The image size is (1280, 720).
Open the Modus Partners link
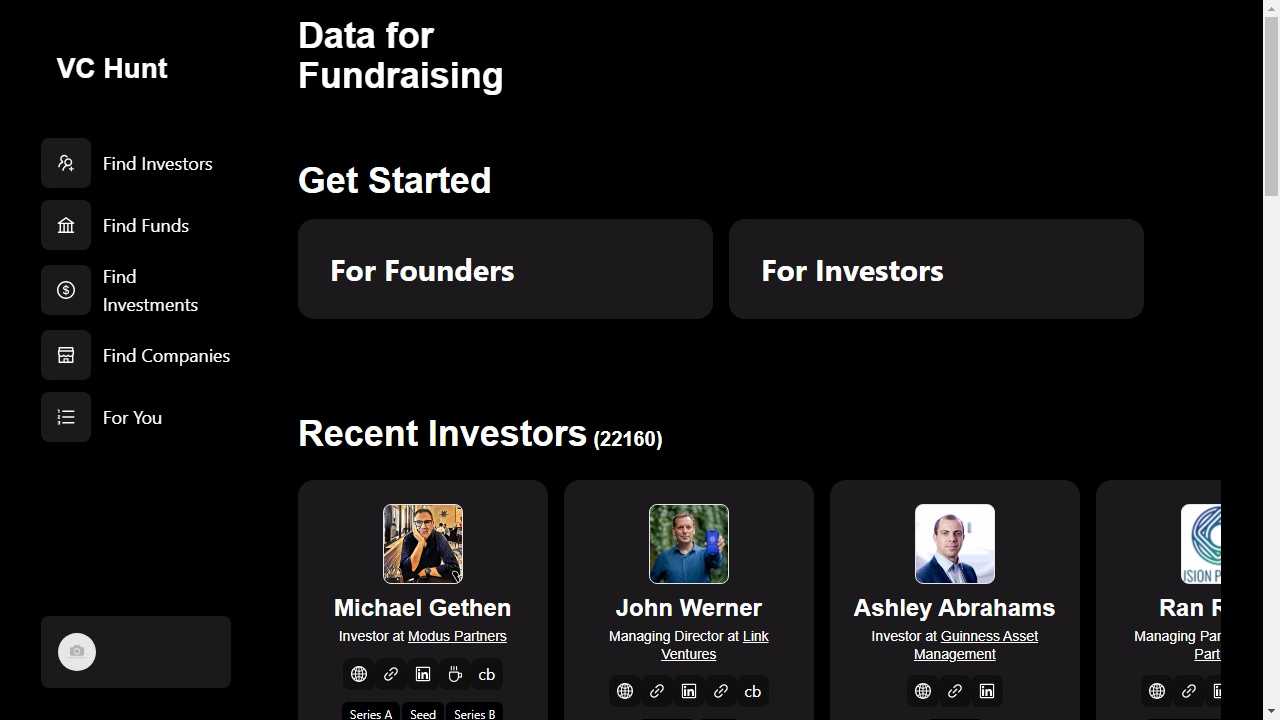pos(457,636)
